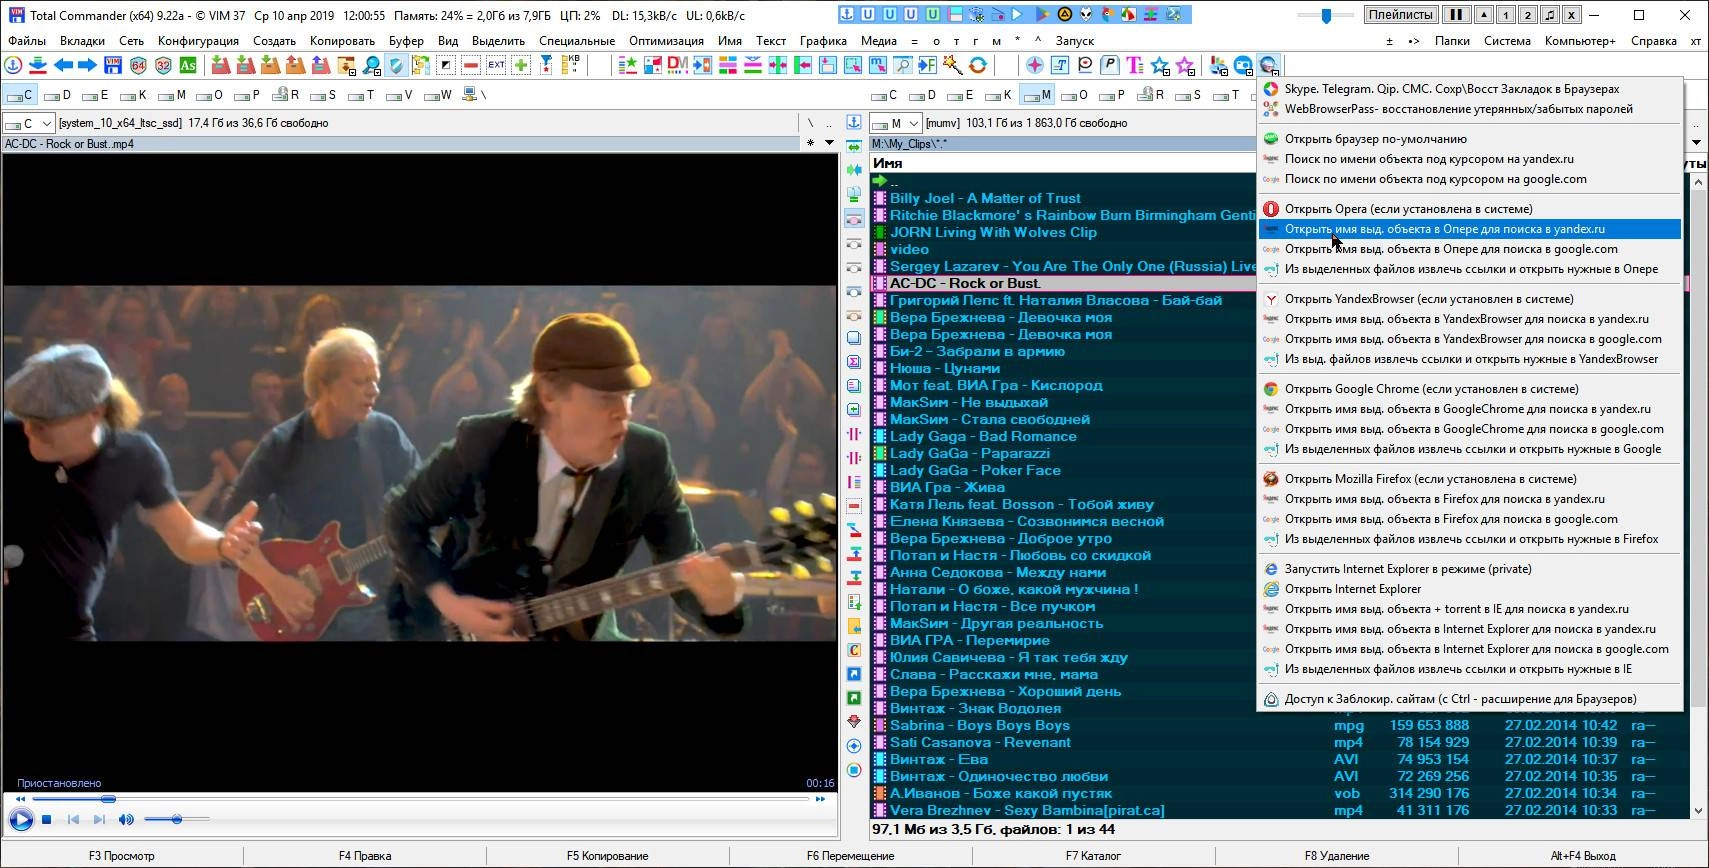Click F4 Правка button
1709x868 pixels.
point(365,856)
